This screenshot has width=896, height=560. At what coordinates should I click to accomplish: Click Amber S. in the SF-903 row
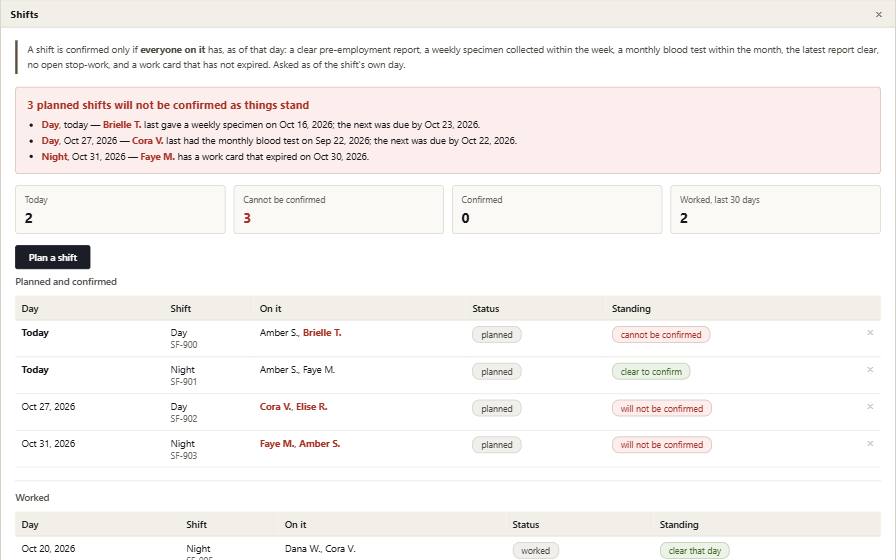tap(319, 443)
